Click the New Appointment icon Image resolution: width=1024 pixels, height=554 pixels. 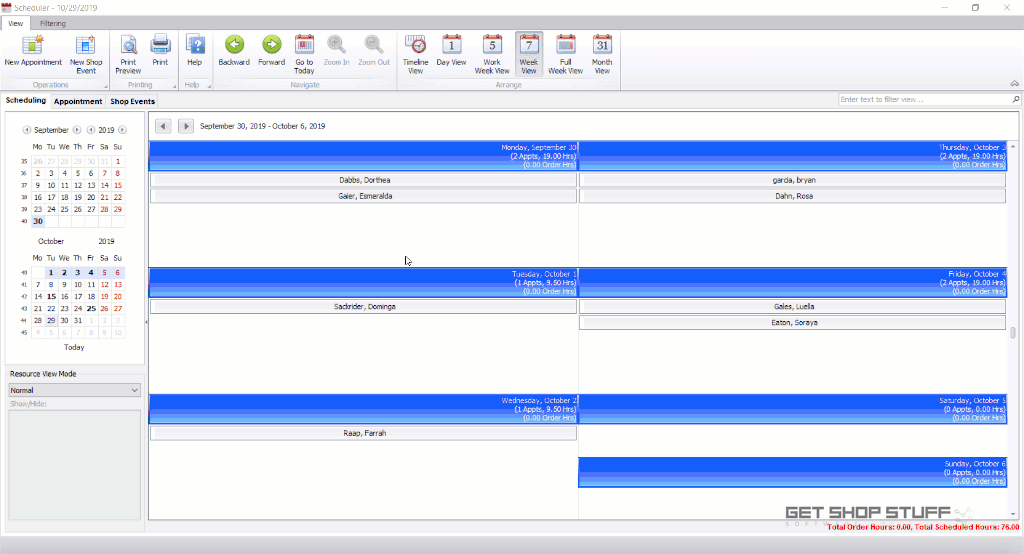pos(33,46)
